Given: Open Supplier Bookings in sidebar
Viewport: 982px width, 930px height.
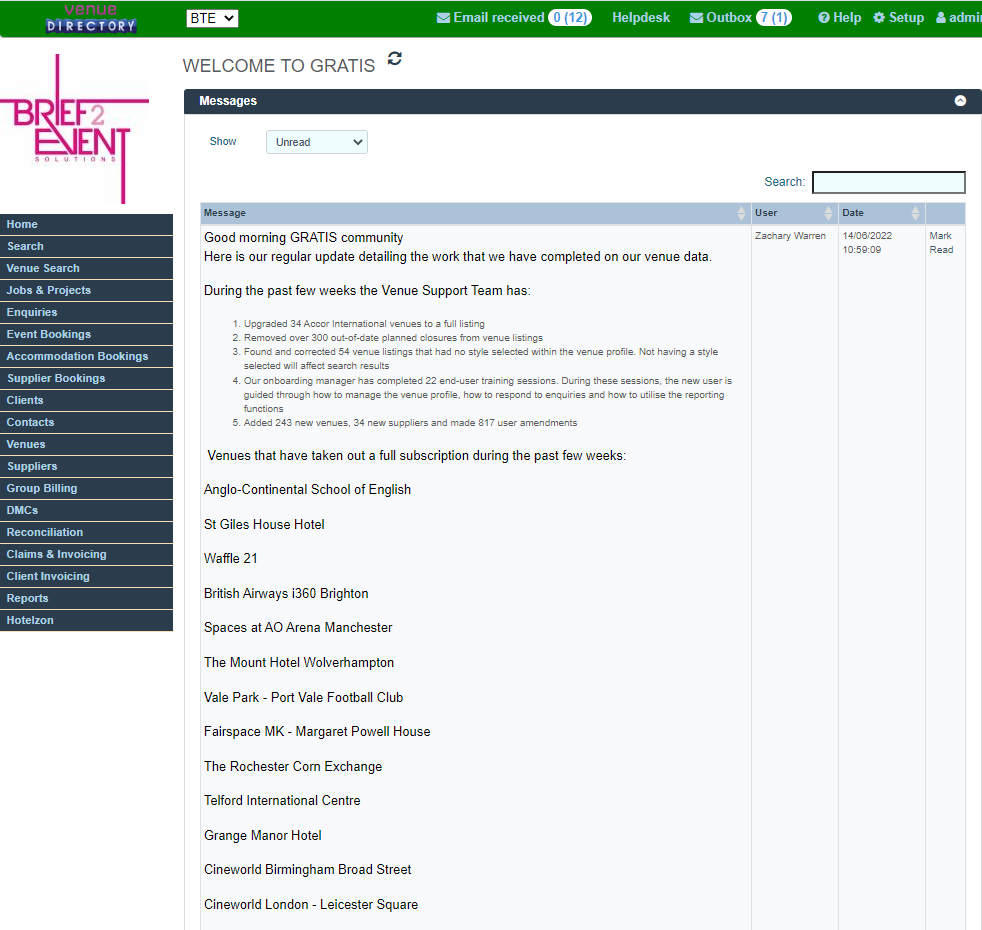Looking at the screenshot, I should point(86,378).
